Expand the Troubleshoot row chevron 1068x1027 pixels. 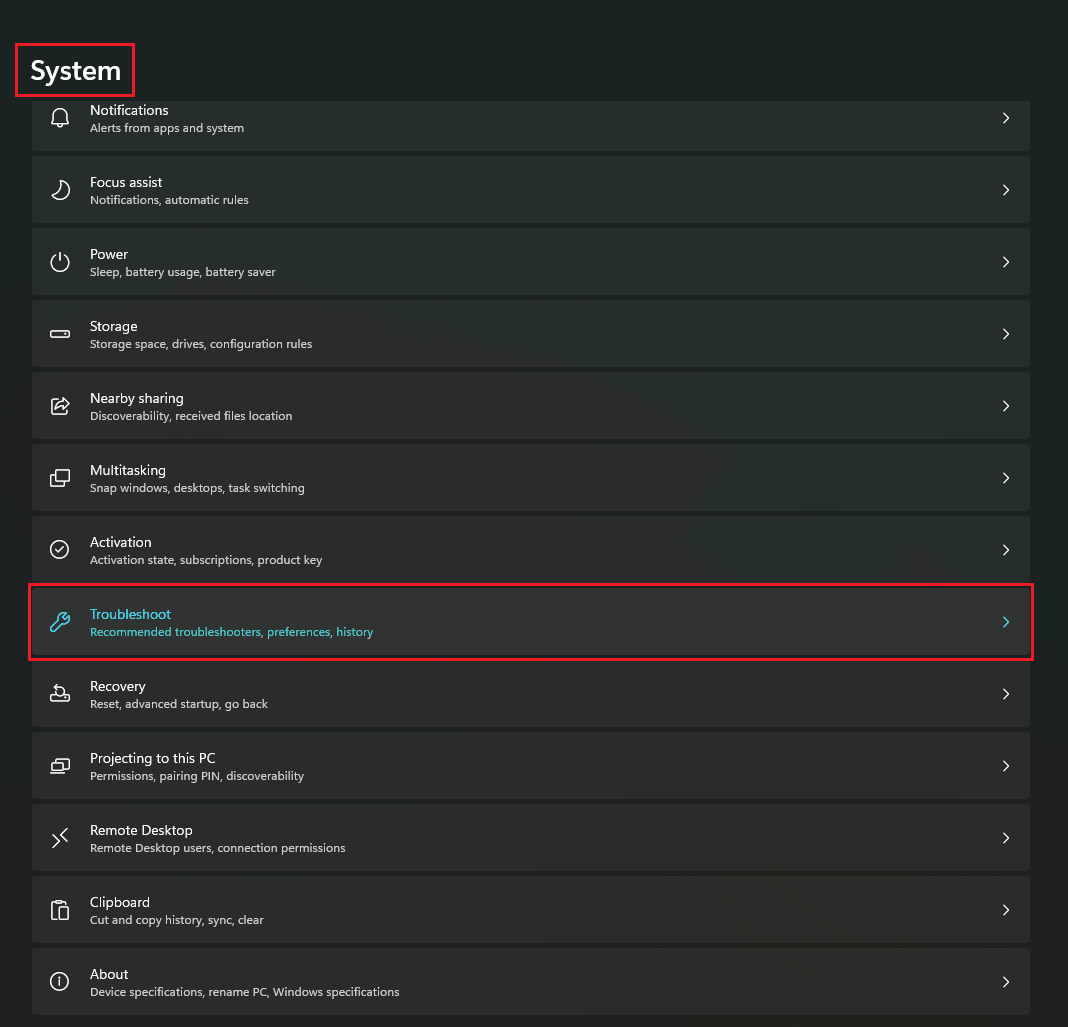point(1006,621)
